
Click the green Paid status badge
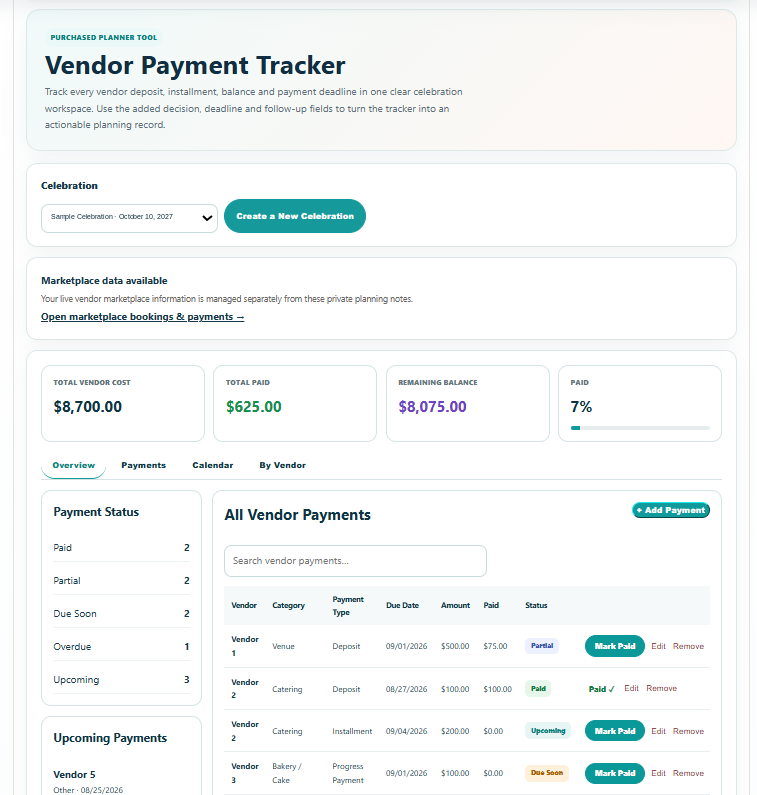538,689
